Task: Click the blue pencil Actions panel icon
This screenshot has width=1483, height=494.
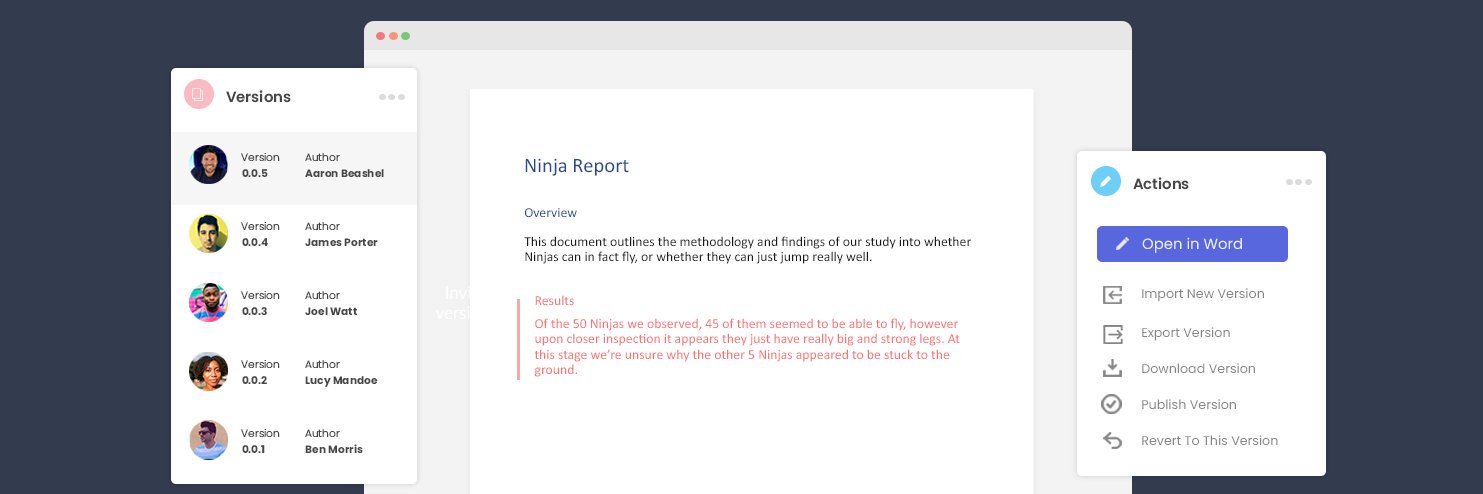Action: [1106, 181]
